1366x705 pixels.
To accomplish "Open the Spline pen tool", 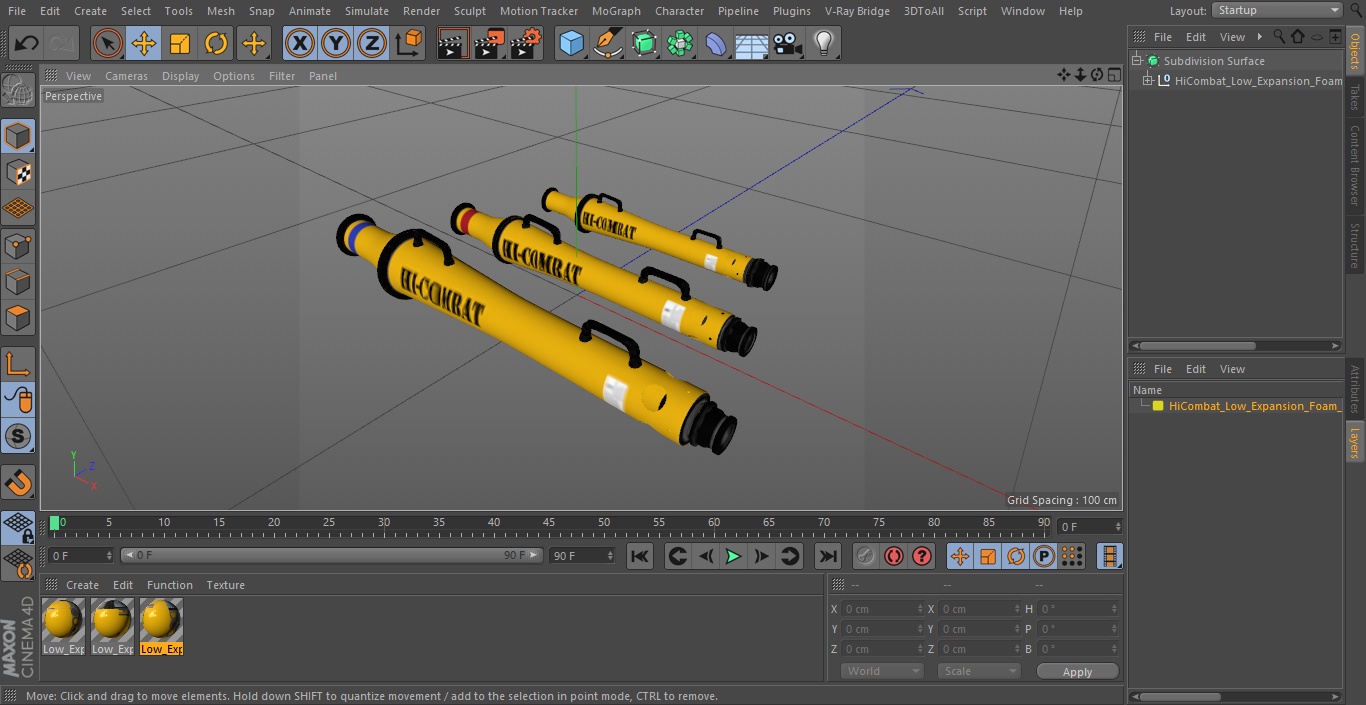I will 607,44.
